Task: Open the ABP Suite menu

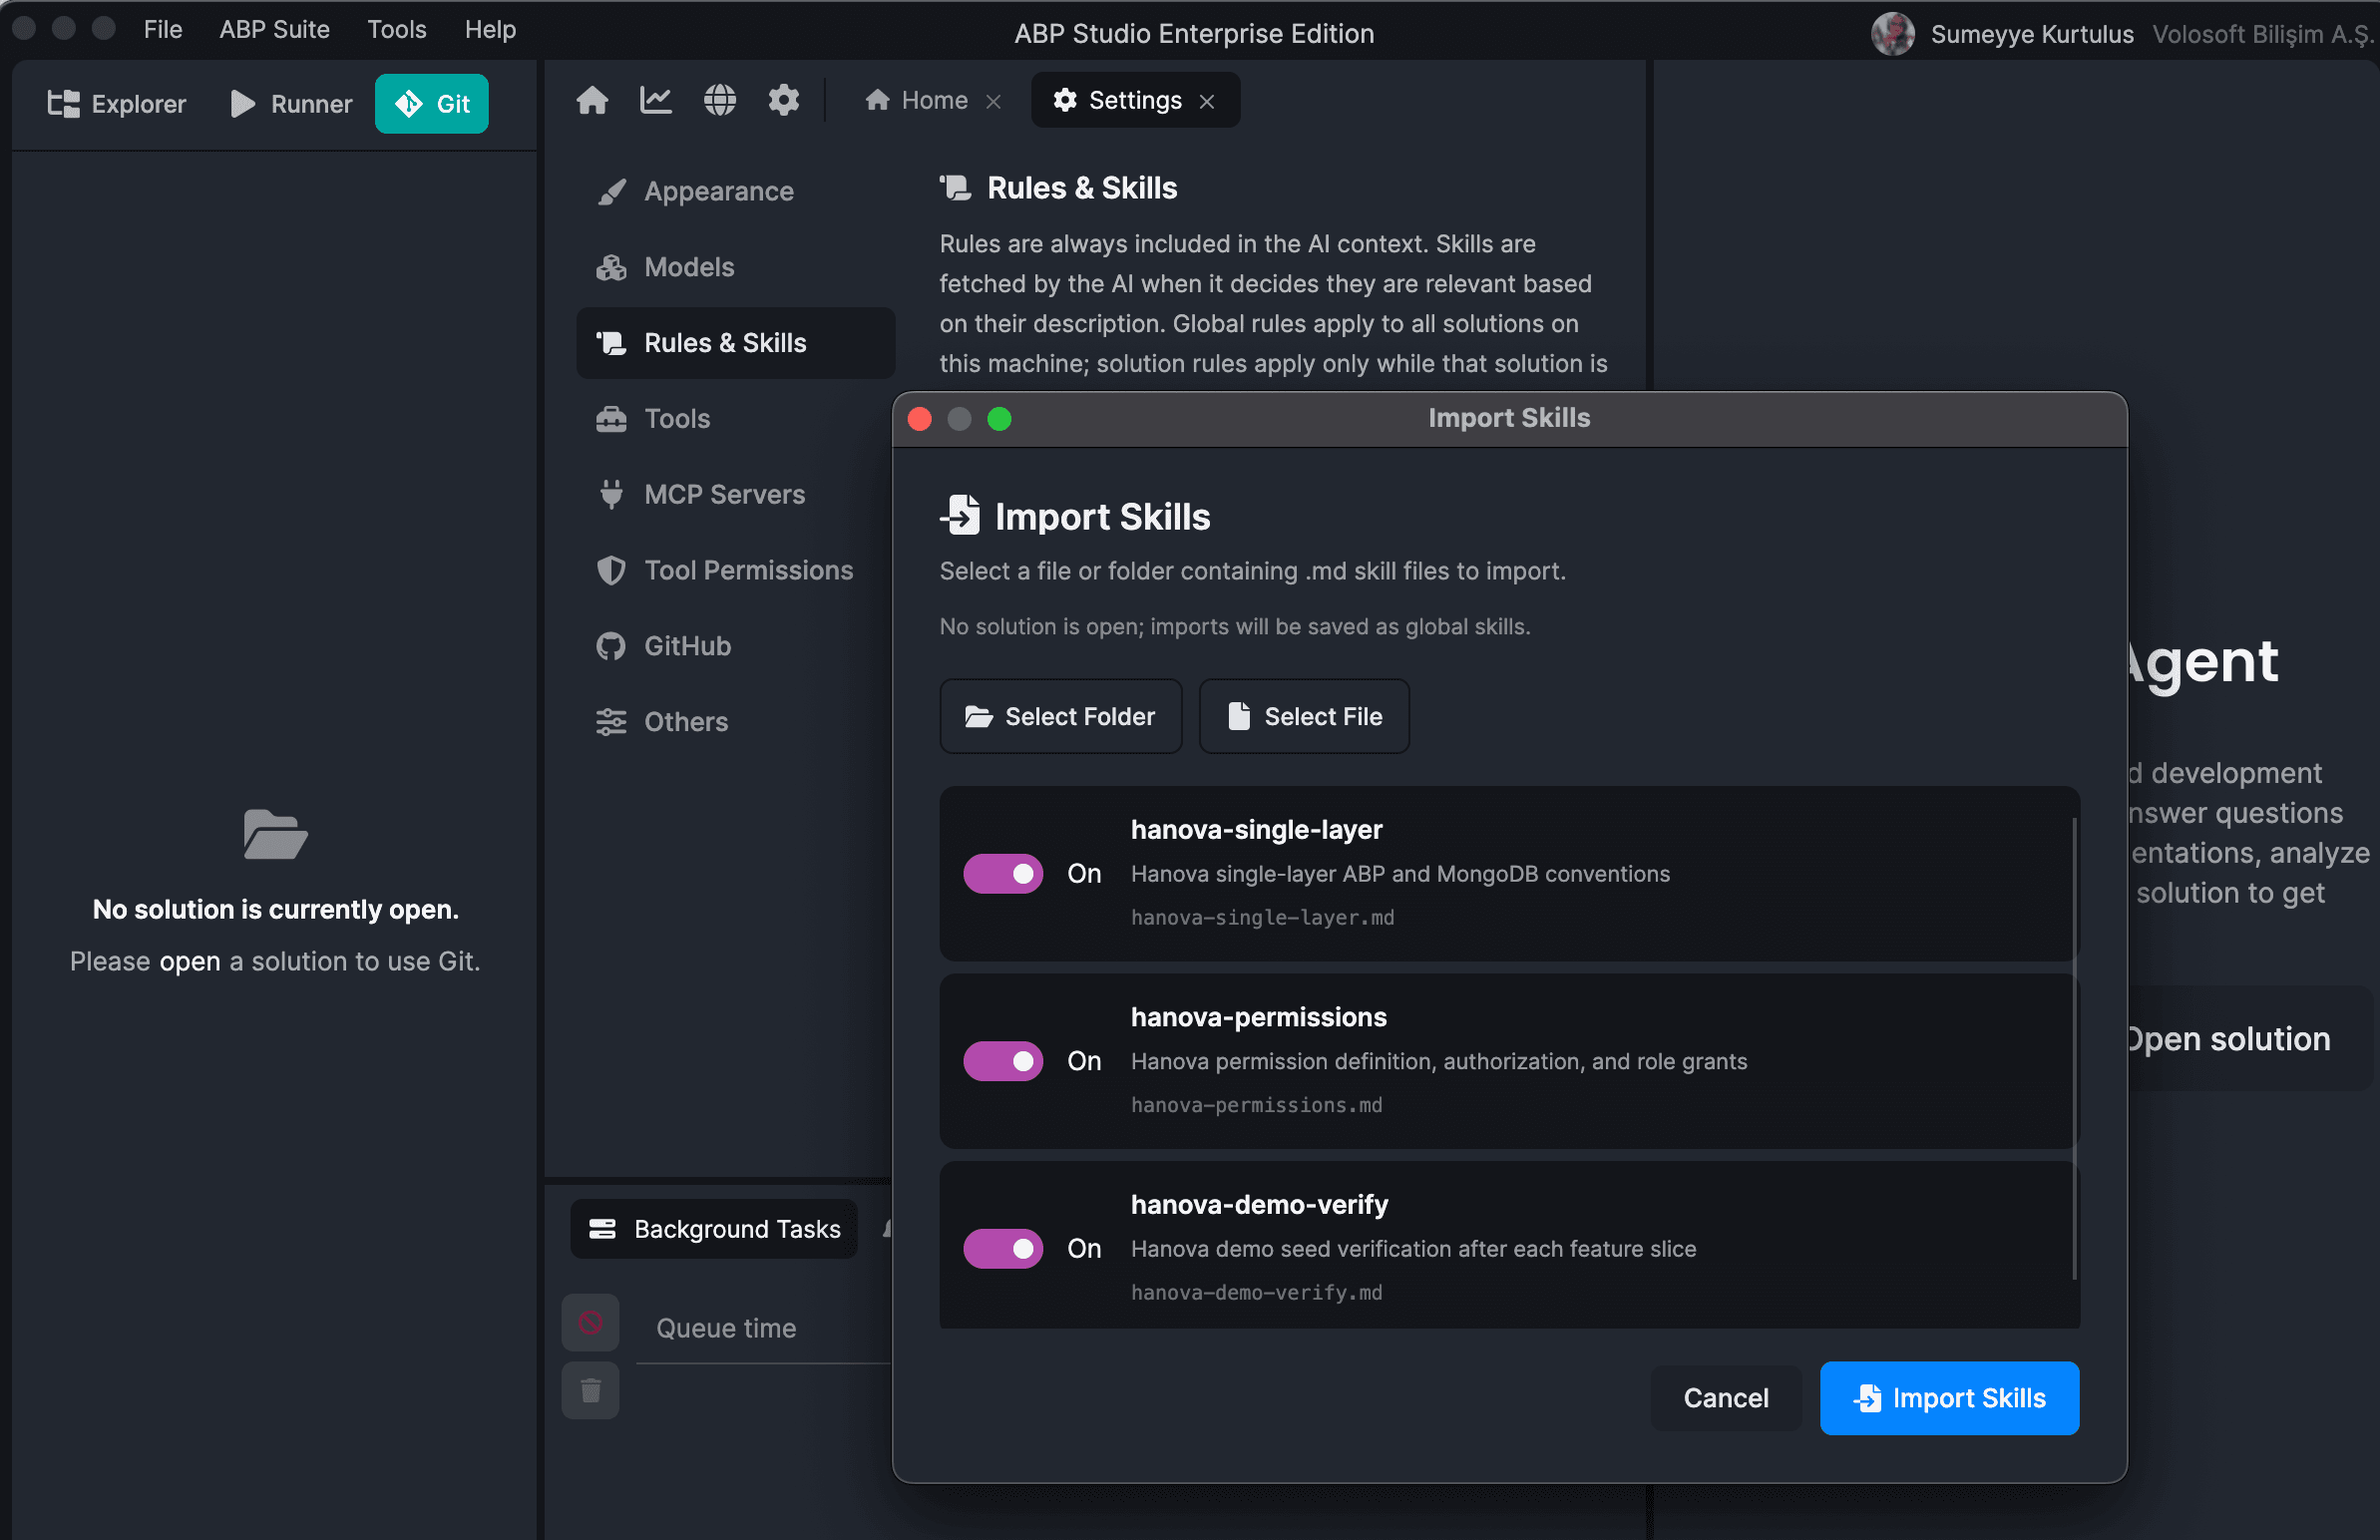Action: tap(274, 29)
